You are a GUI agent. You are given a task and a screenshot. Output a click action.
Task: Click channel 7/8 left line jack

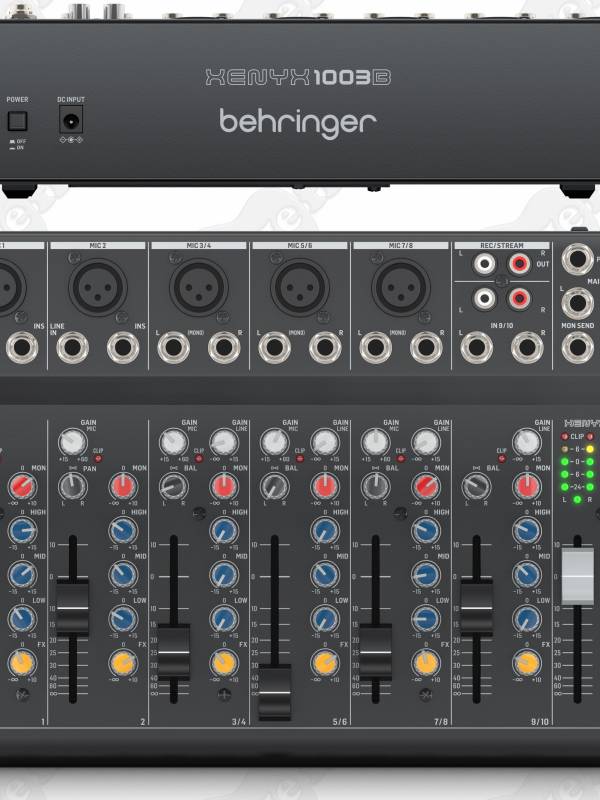(376, 347)
